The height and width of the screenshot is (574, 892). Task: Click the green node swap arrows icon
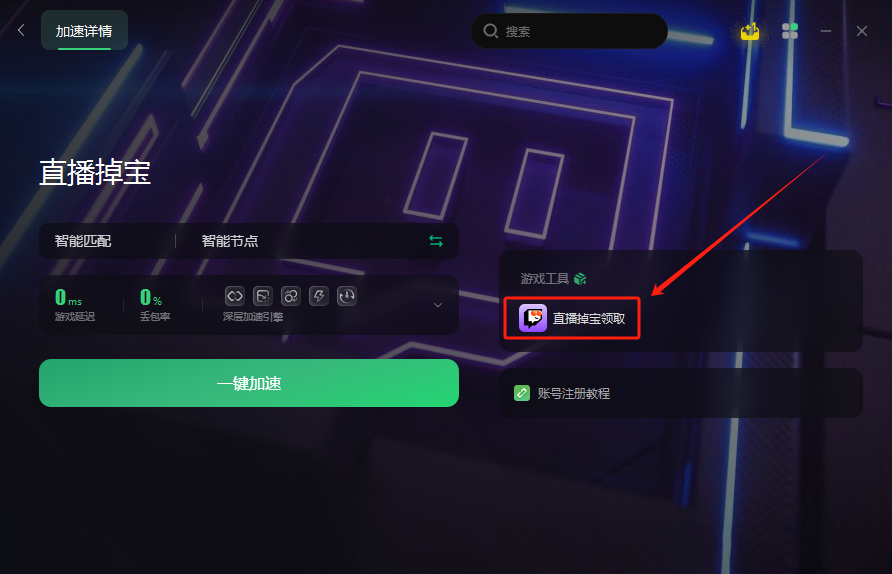coord(436,241)
